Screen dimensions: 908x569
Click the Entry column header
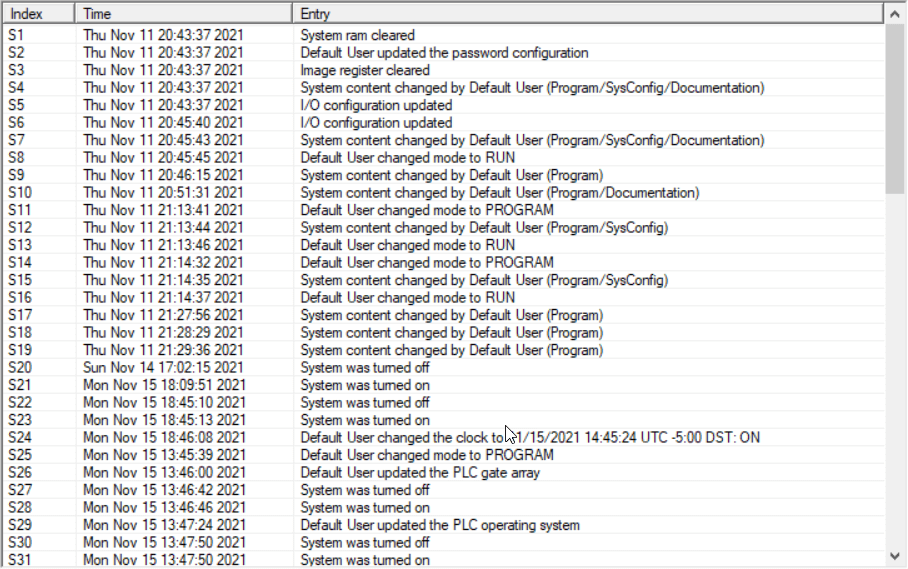pos(588,14)
